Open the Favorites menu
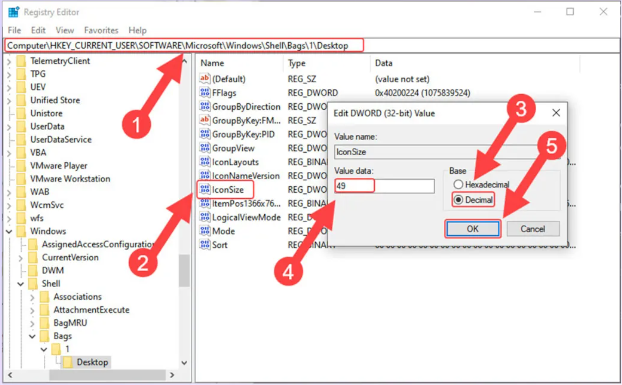622x385 pixels. click(x=101, y=30)
